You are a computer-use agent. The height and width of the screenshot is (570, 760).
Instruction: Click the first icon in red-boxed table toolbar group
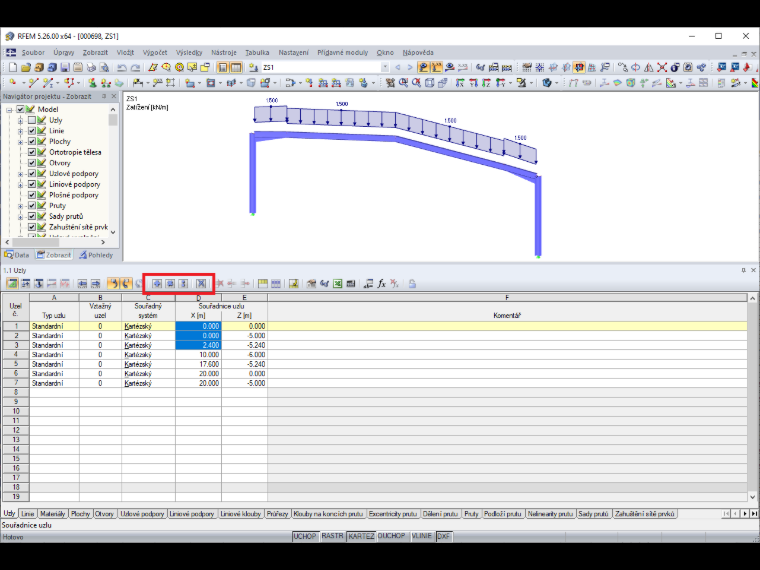(157, 284)
